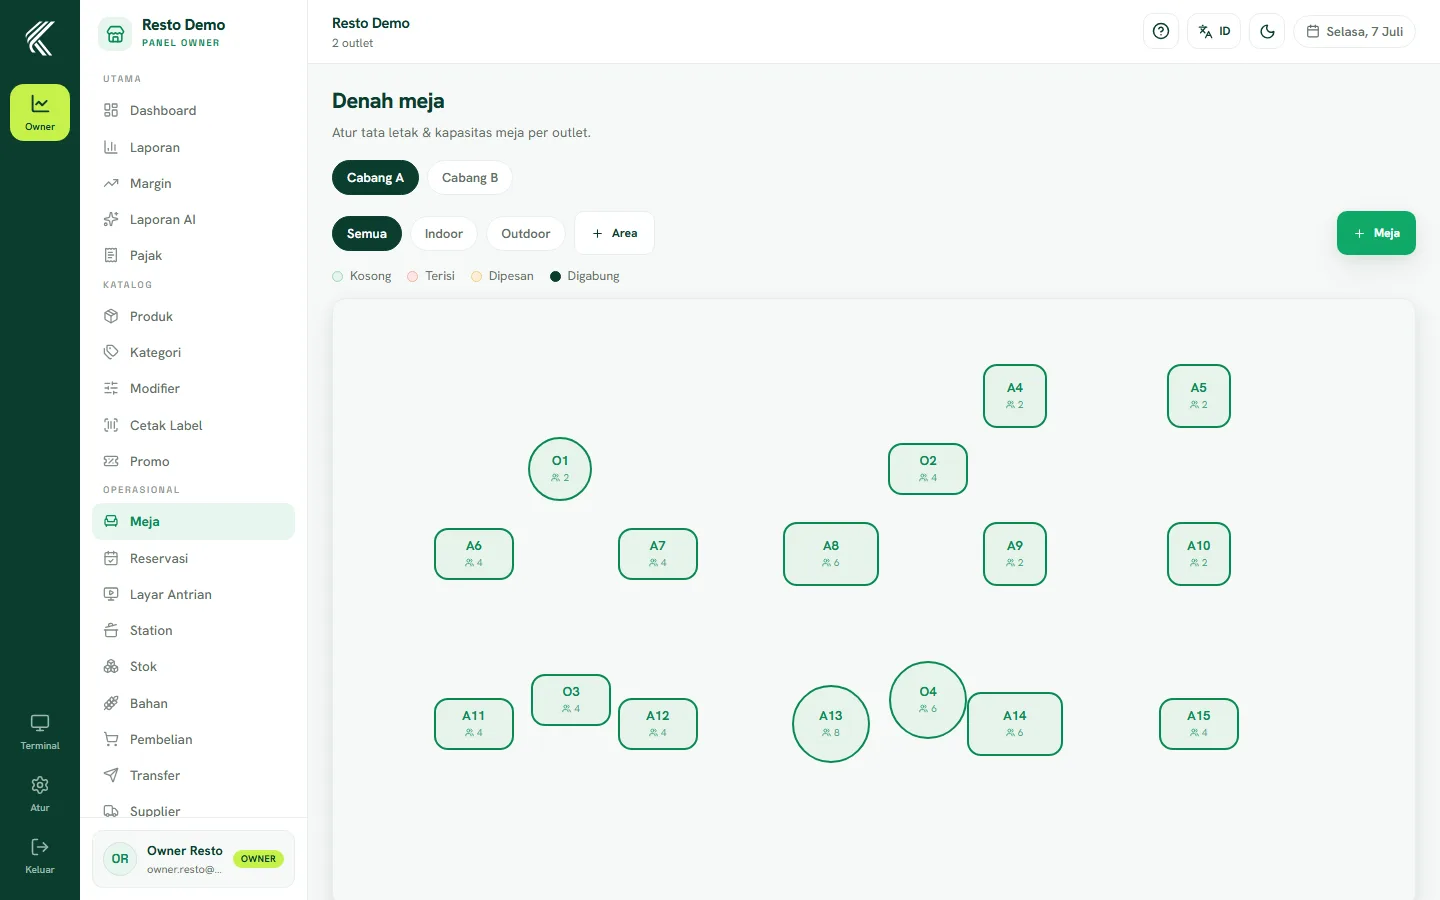Screen dimensions: 1440x900
Task: Select the Digabung legend color dot
Action: click(x=555, y=276)
